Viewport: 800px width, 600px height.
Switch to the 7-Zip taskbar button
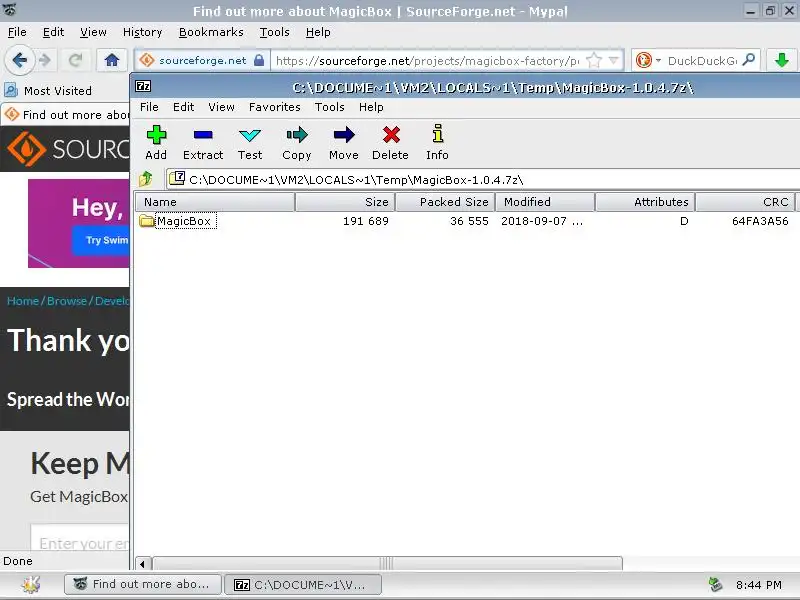[x=303, y=584]
